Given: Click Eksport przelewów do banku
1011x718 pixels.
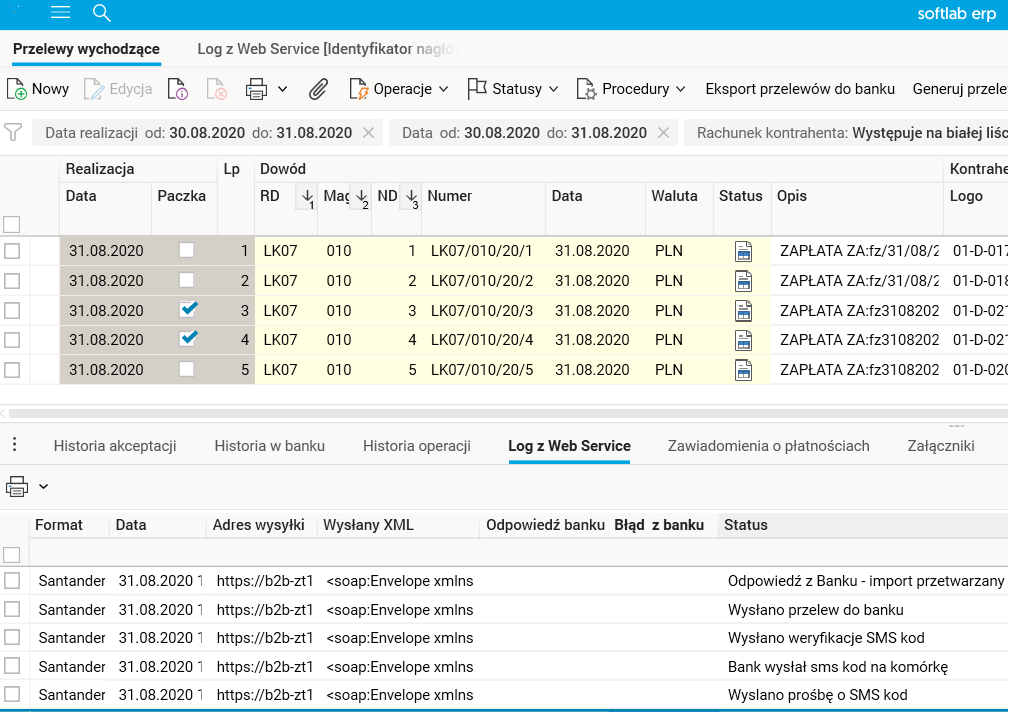Looking at the screenshot, I should click(800, 89).
